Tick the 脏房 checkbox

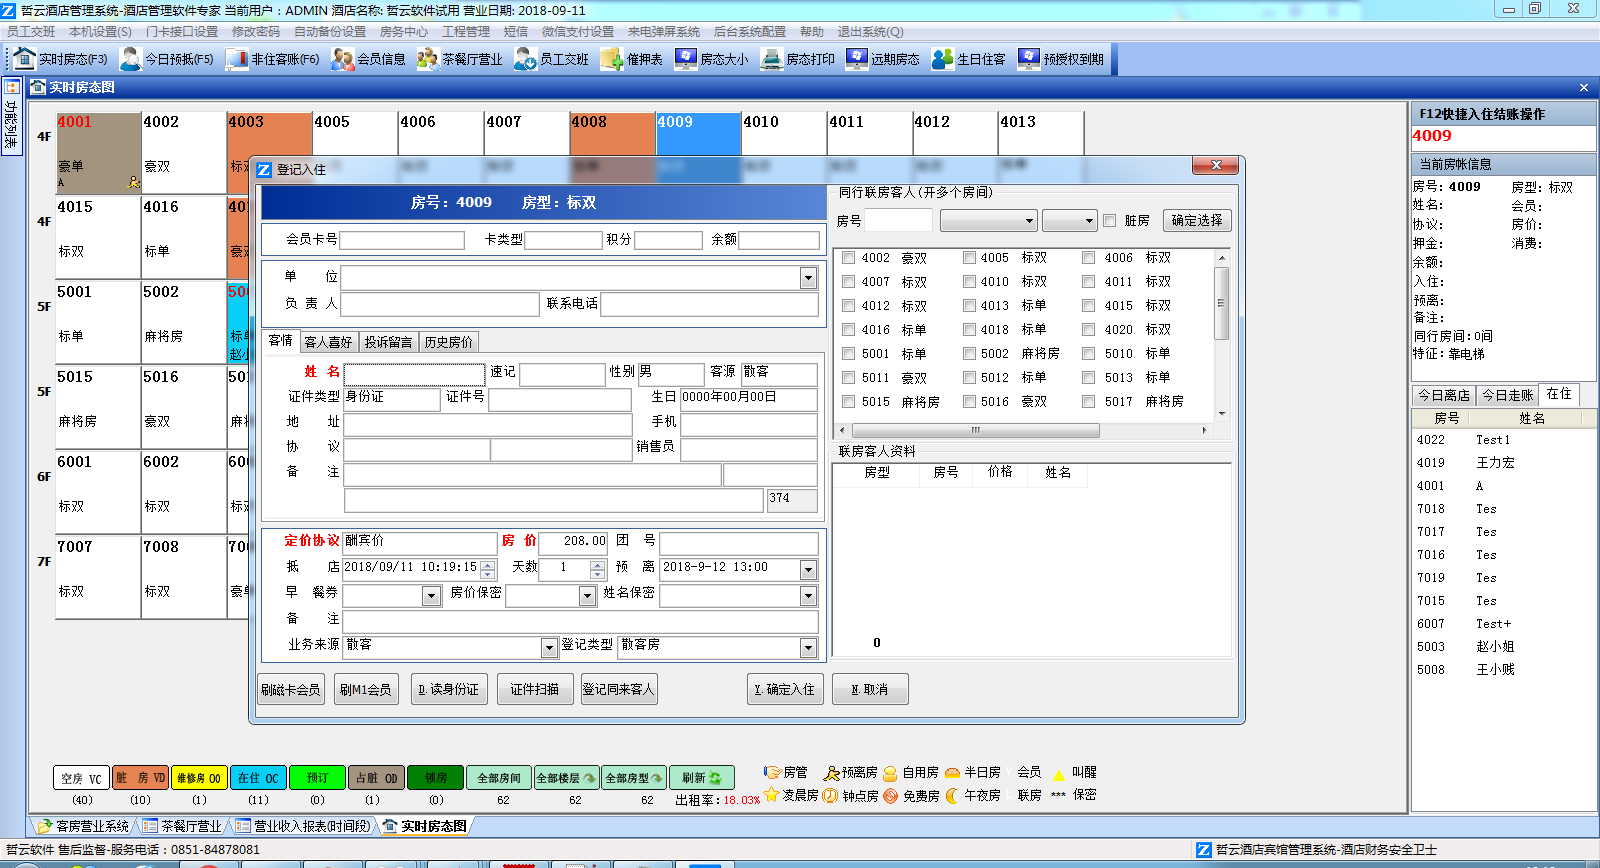(x=1109, y=220)
